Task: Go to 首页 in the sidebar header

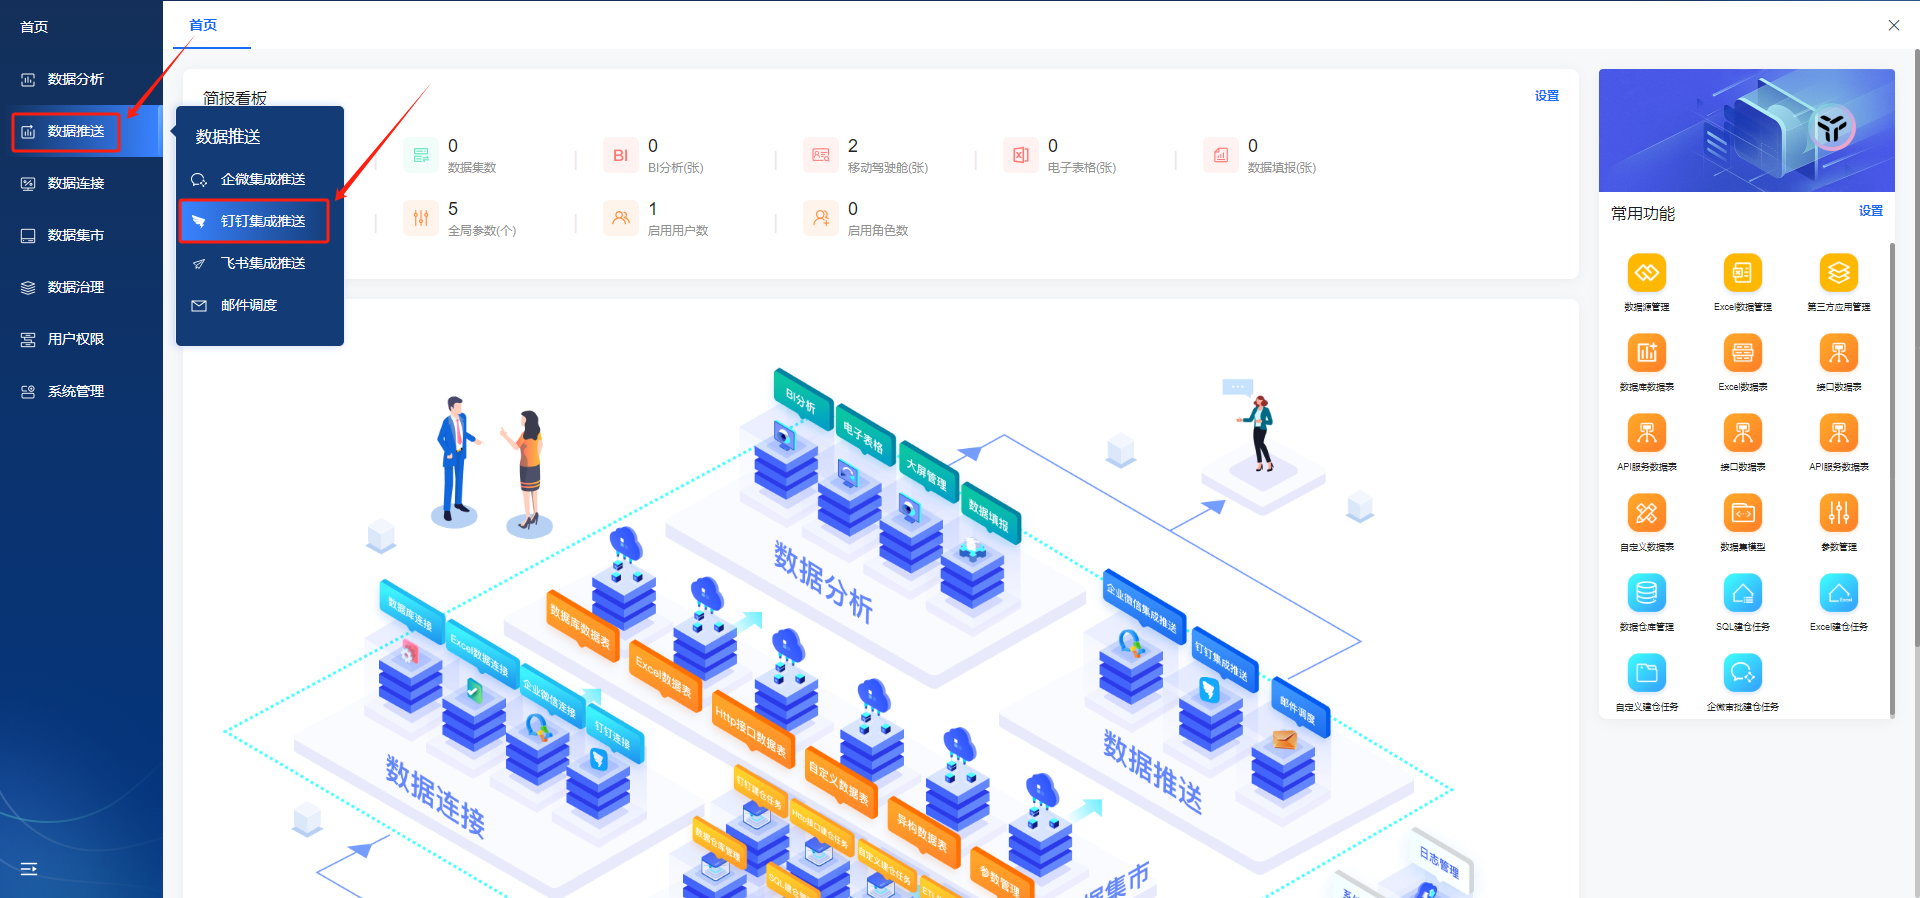Action: tap(34, 27)
